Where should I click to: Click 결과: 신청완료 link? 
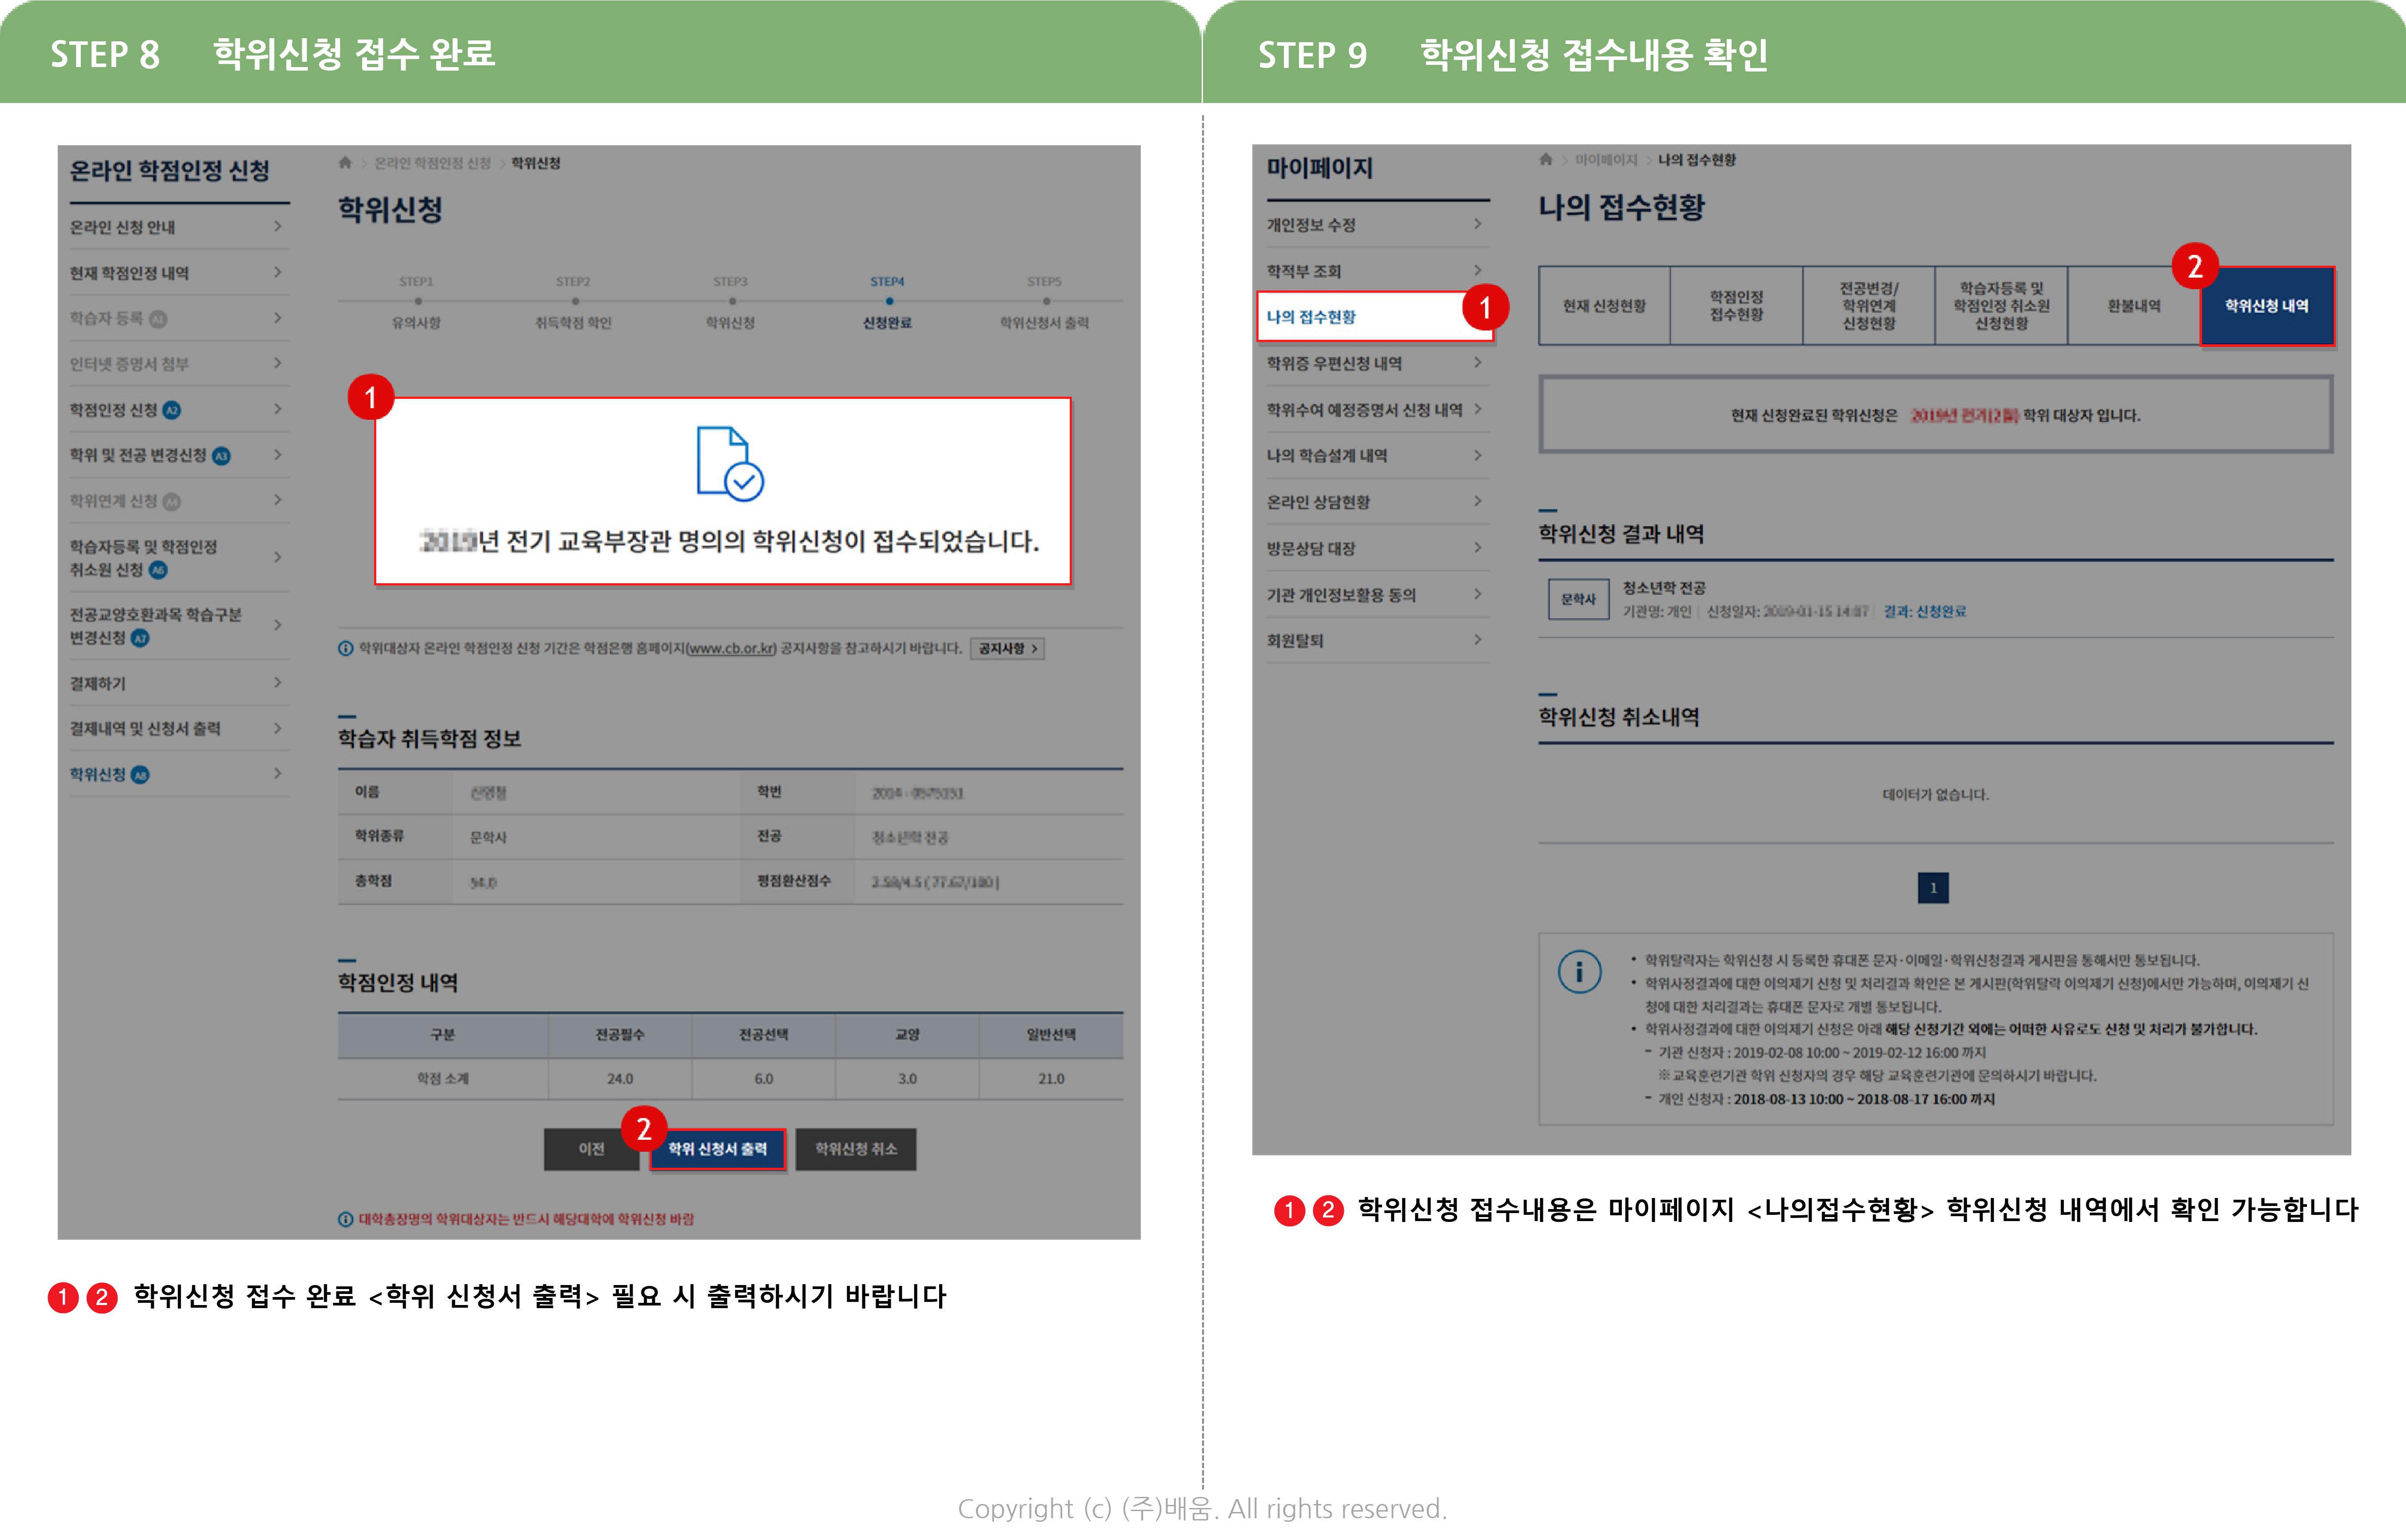(1924, 611)
